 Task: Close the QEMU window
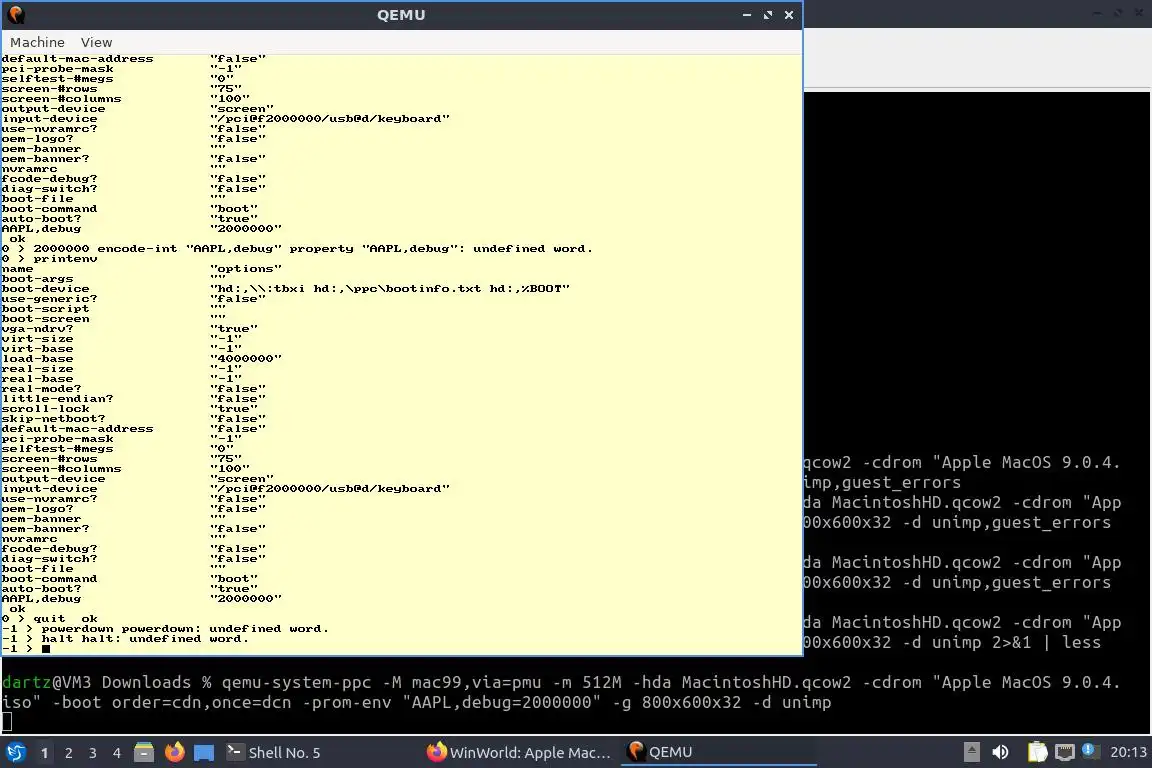click(789, 15)
